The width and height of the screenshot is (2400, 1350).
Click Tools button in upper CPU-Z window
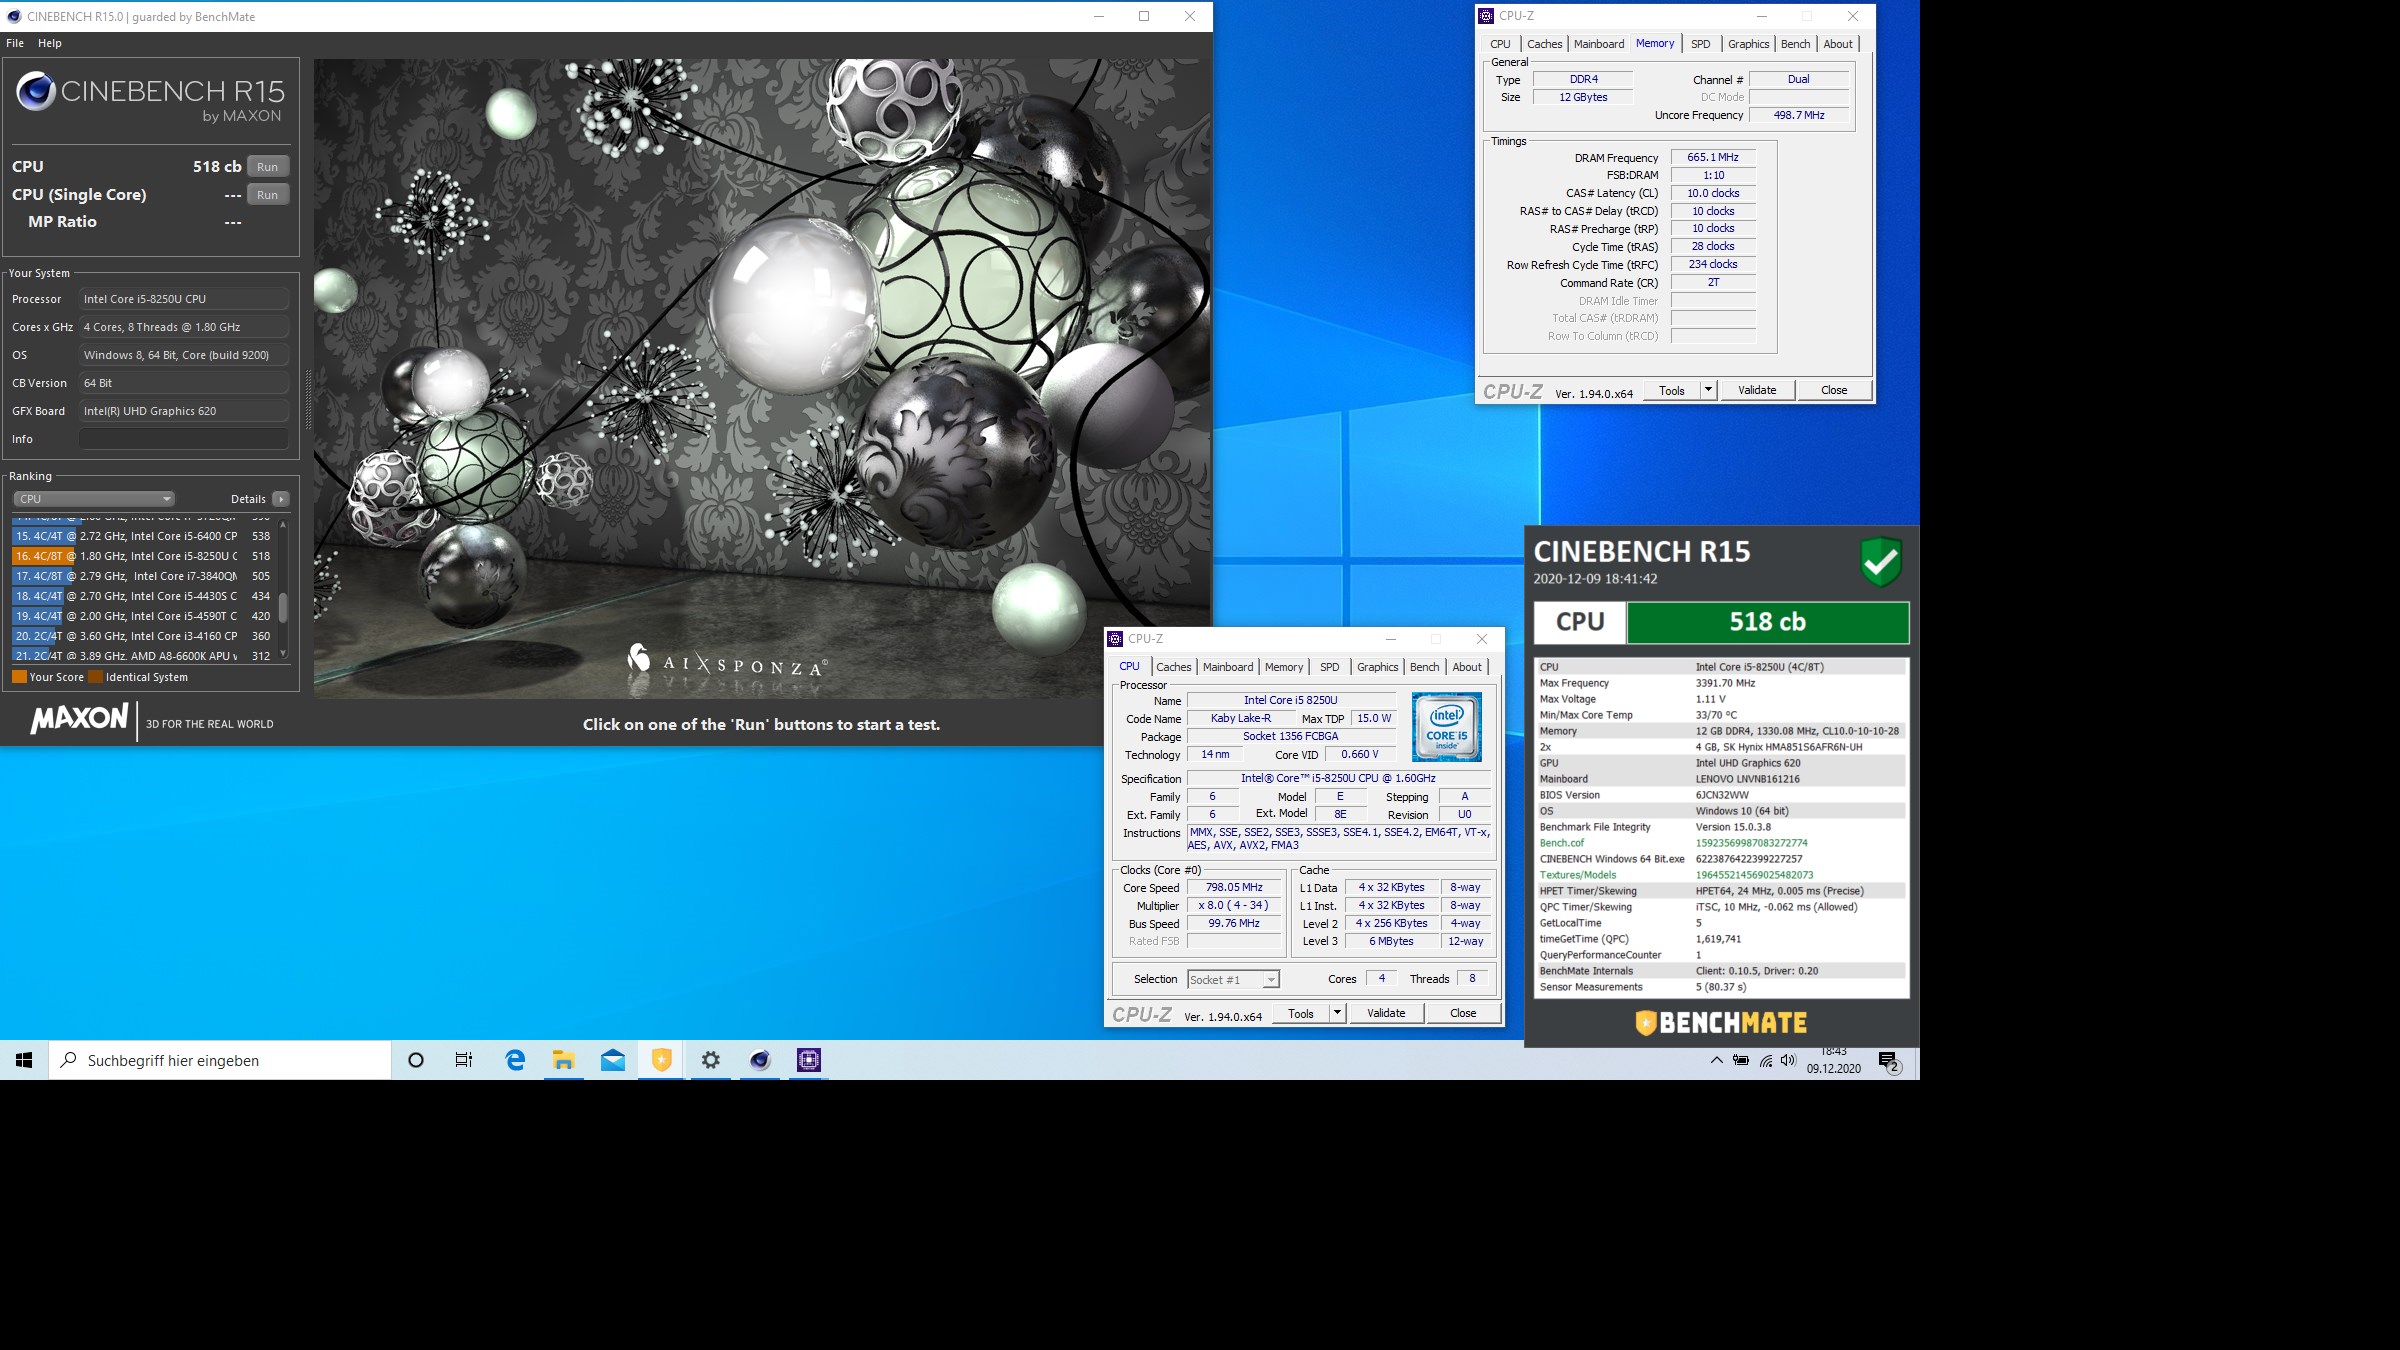click(x=1671, y=391)
